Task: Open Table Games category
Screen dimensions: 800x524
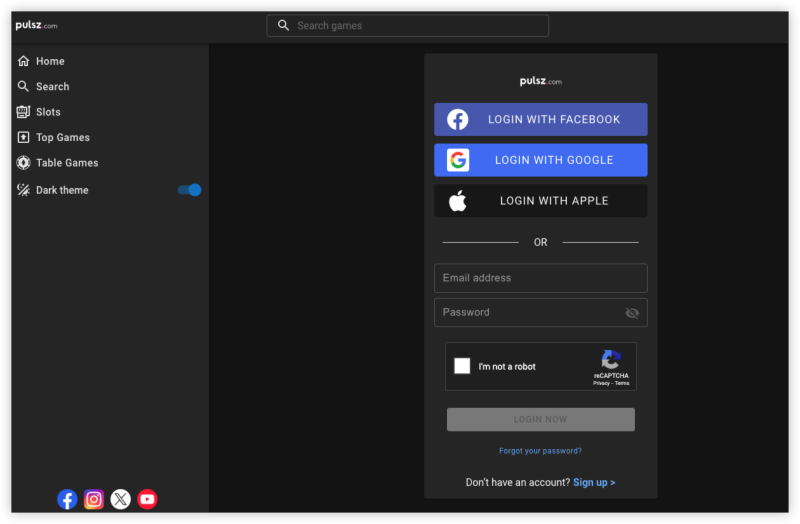Action: point(67,163)
